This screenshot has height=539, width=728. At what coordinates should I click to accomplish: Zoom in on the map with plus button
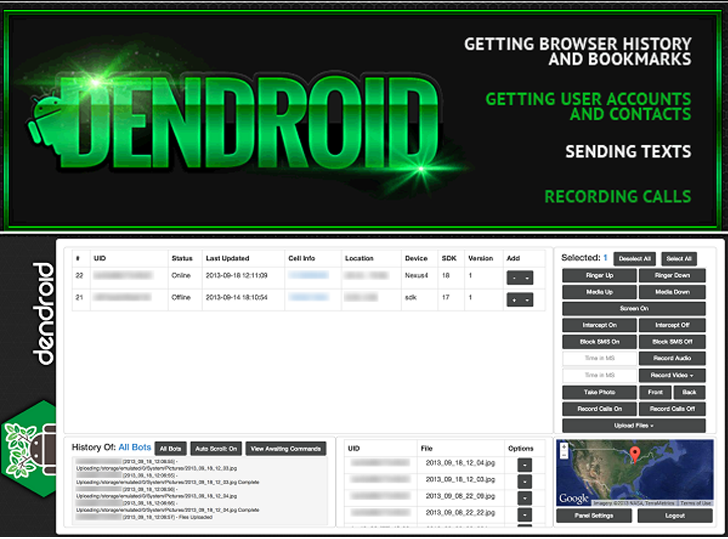pos(564,447)
